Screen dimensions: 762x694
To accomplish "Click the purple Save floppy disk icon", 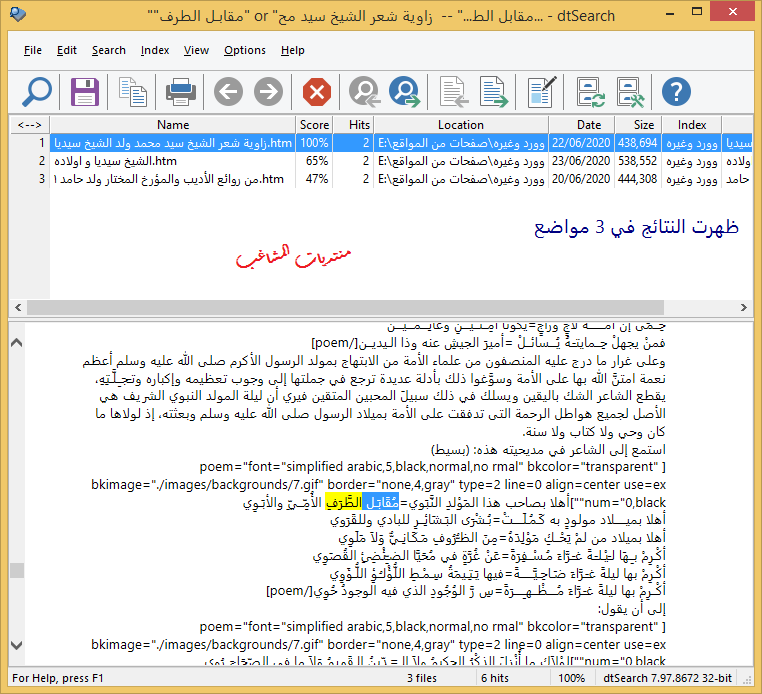I will pyautogui.click(x=85, y=93).
